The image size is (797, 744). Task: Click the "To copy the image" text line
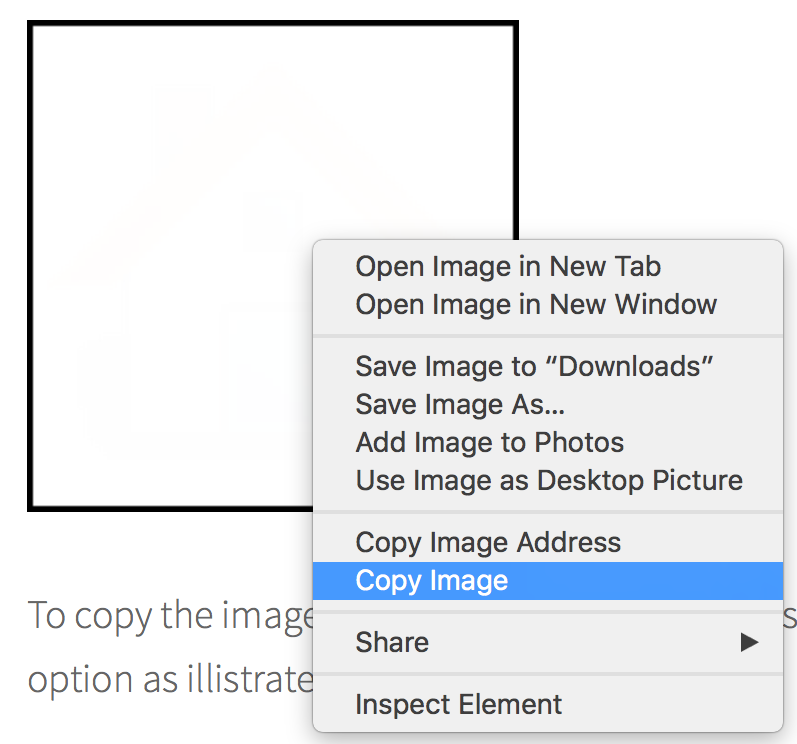[170, 615]
